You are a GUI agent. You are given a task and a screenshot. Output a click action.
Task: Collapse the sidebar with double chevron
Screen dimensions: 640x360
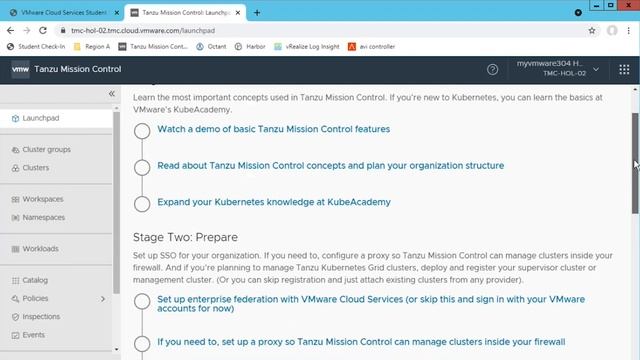[111, 94]
